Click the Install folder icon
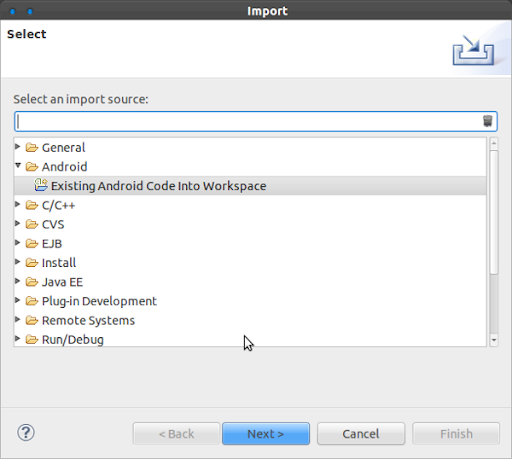This screenshot has height=459, width=512. (x=32, y=263)
